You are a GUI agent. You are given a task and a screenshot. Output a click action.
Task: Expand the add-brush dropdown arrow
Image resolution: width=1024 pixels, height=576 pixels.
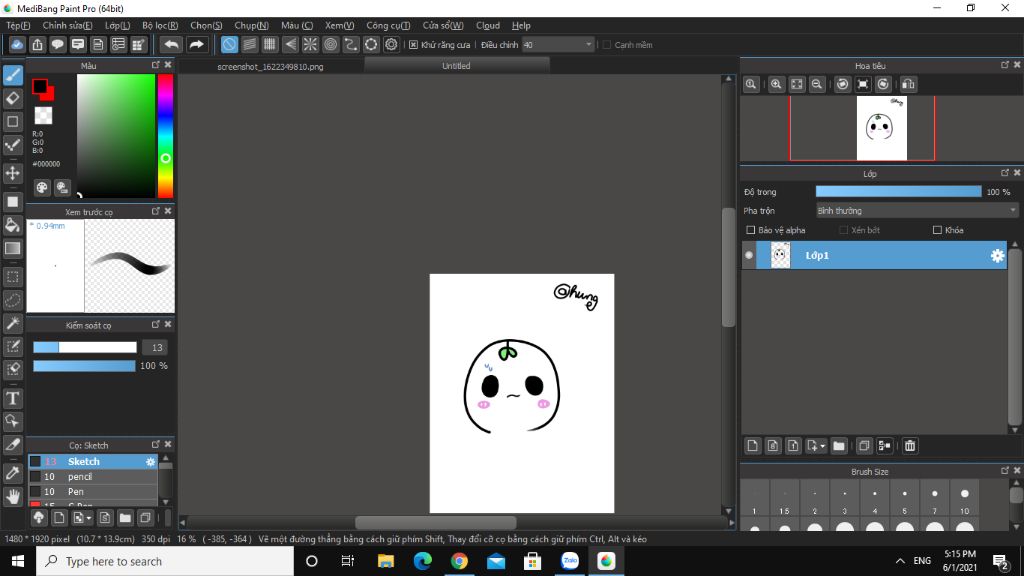click(x=89, y=519)
